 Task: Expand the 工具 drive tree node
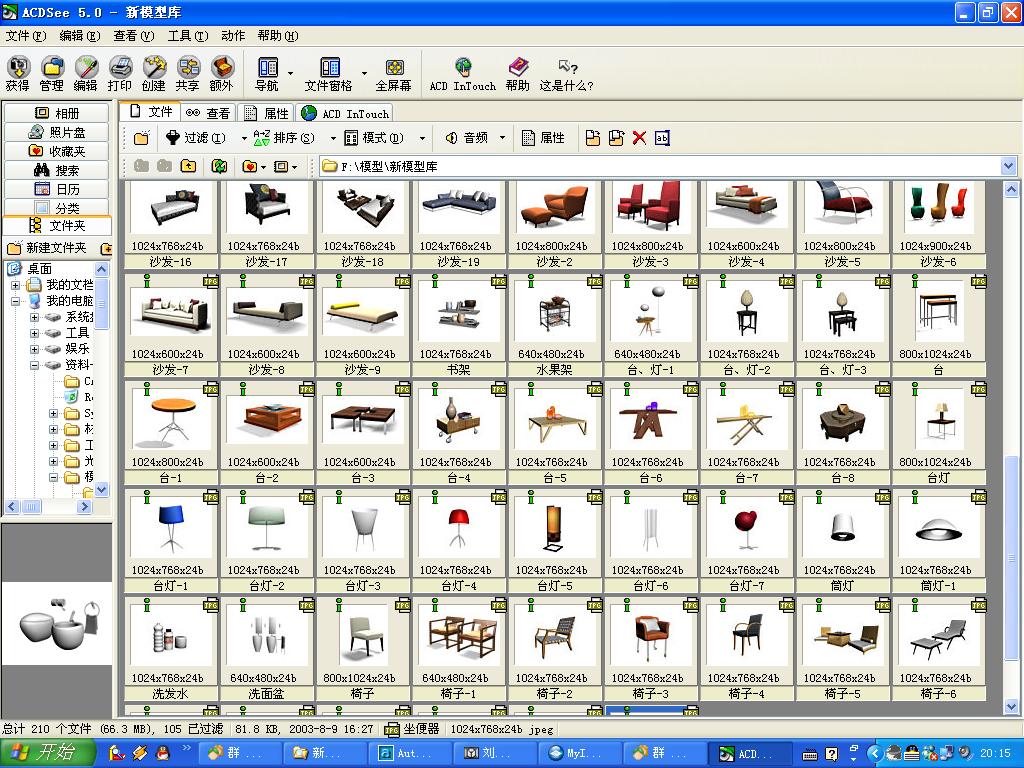34,333
